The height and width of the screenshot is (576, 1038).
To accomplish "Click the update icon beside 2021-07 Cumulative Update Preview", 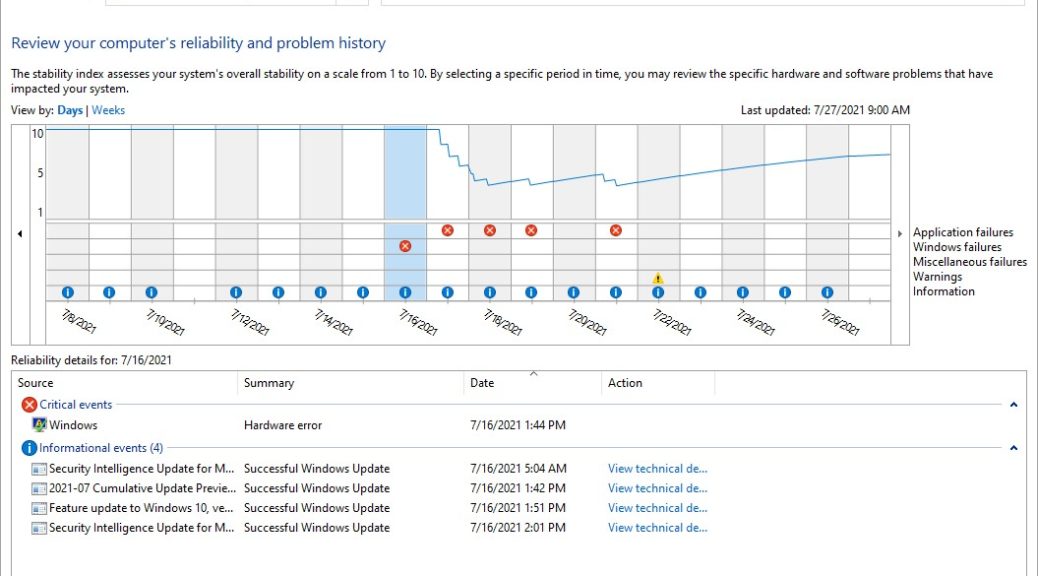I will click(39, 489).
